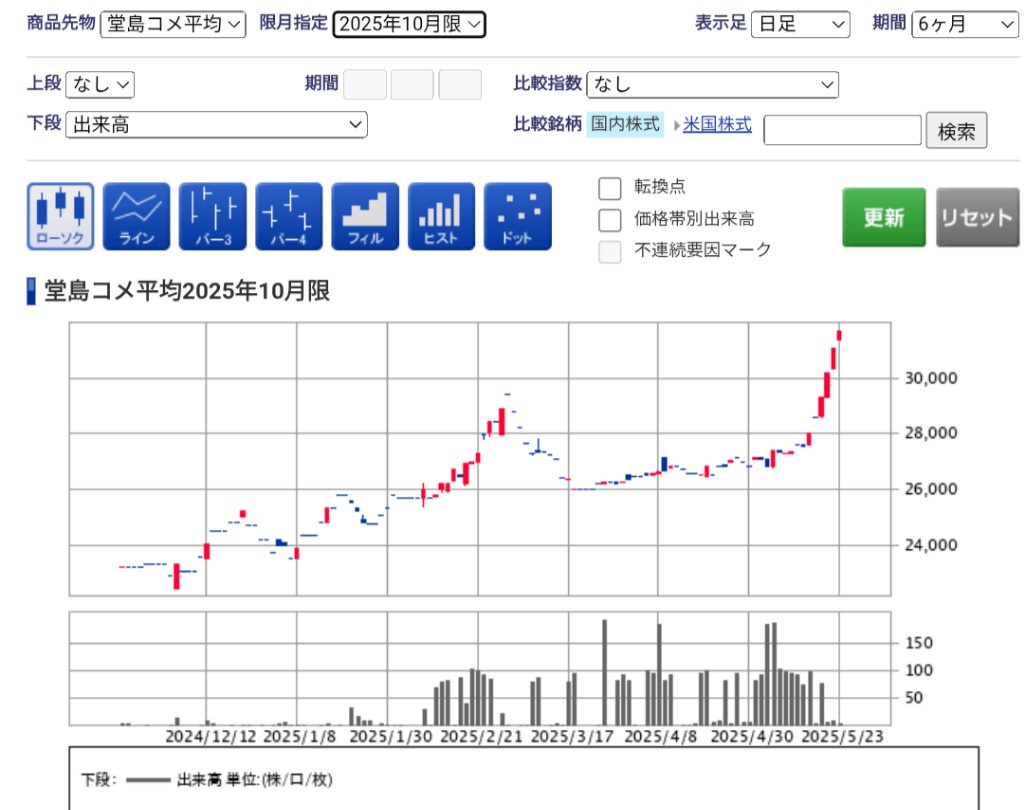
Task: Open the 表示足 日足 dropdown
Action: (801, 24)
